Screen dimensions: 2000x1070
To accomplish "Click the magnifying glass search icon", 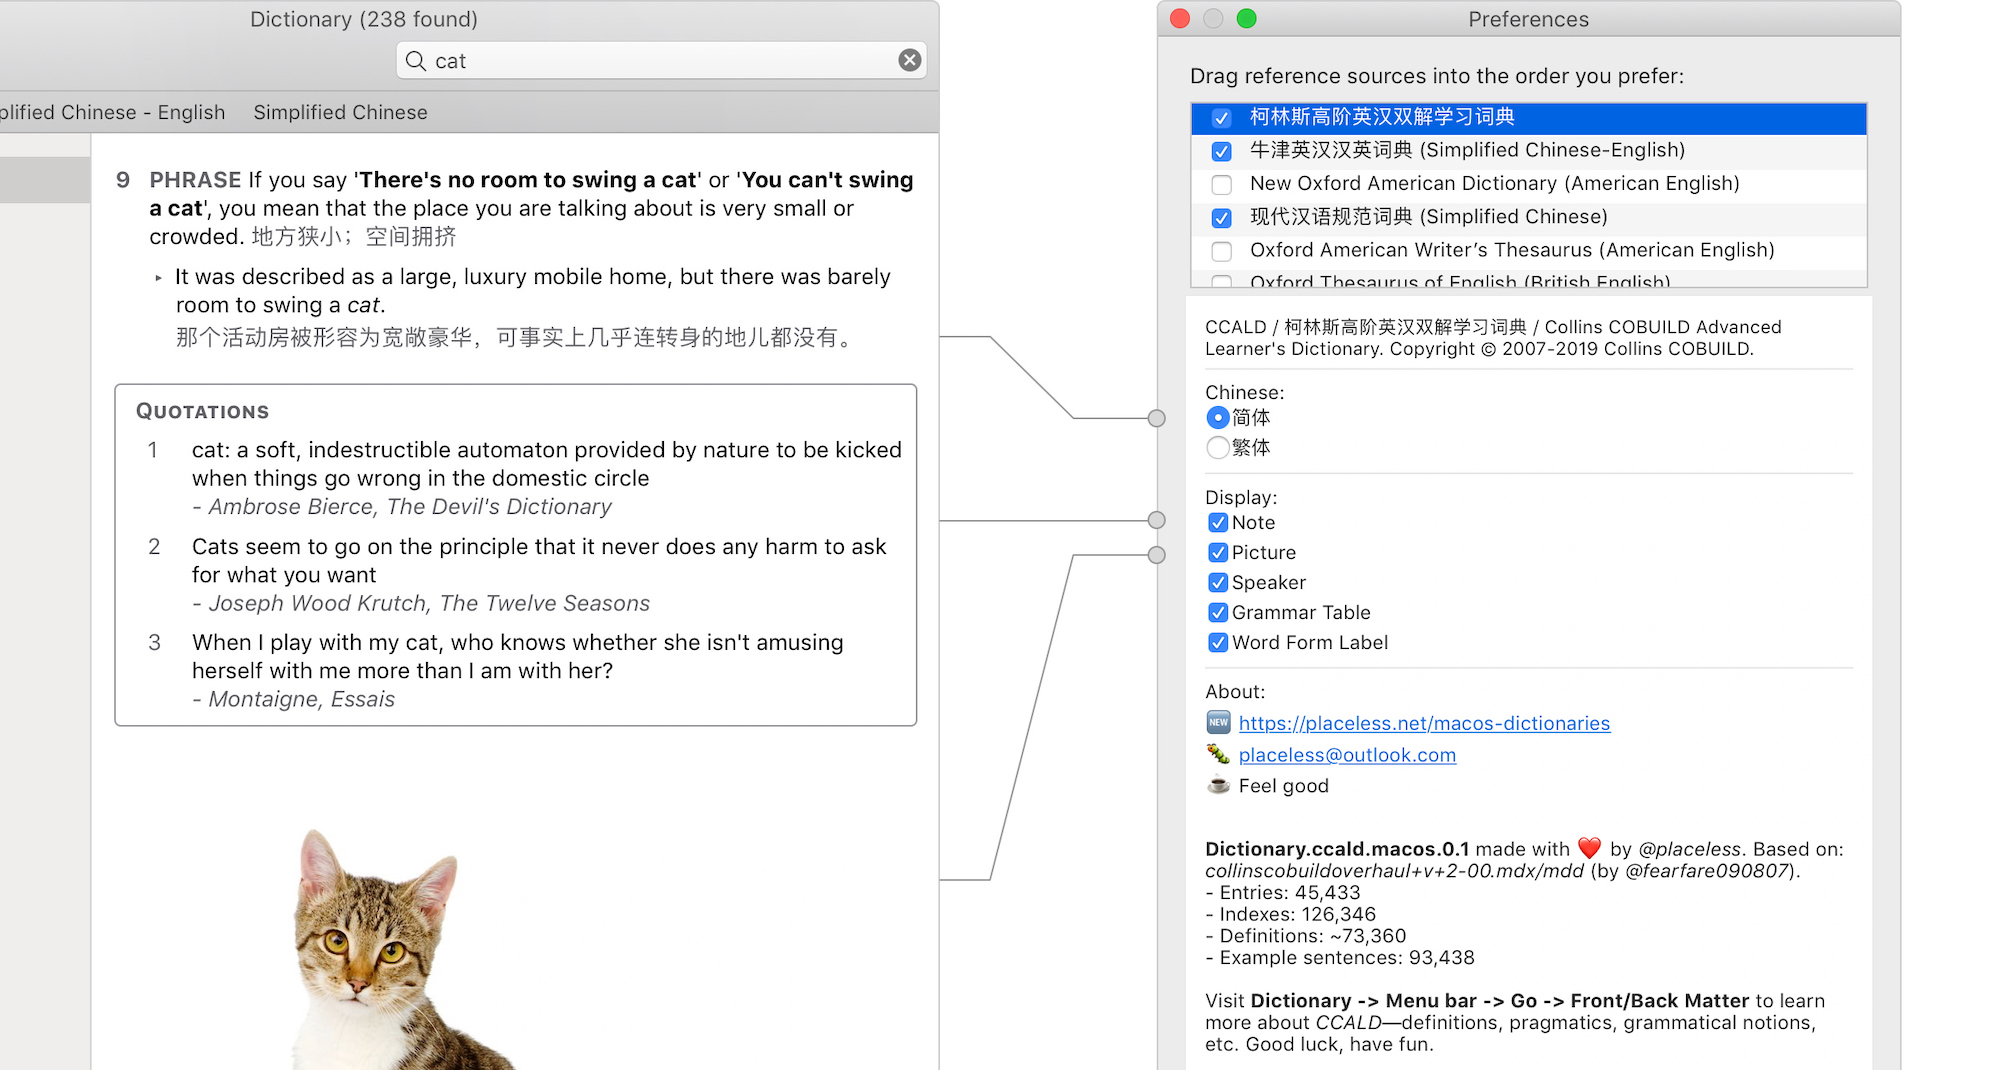I will (x=415, y=61).
